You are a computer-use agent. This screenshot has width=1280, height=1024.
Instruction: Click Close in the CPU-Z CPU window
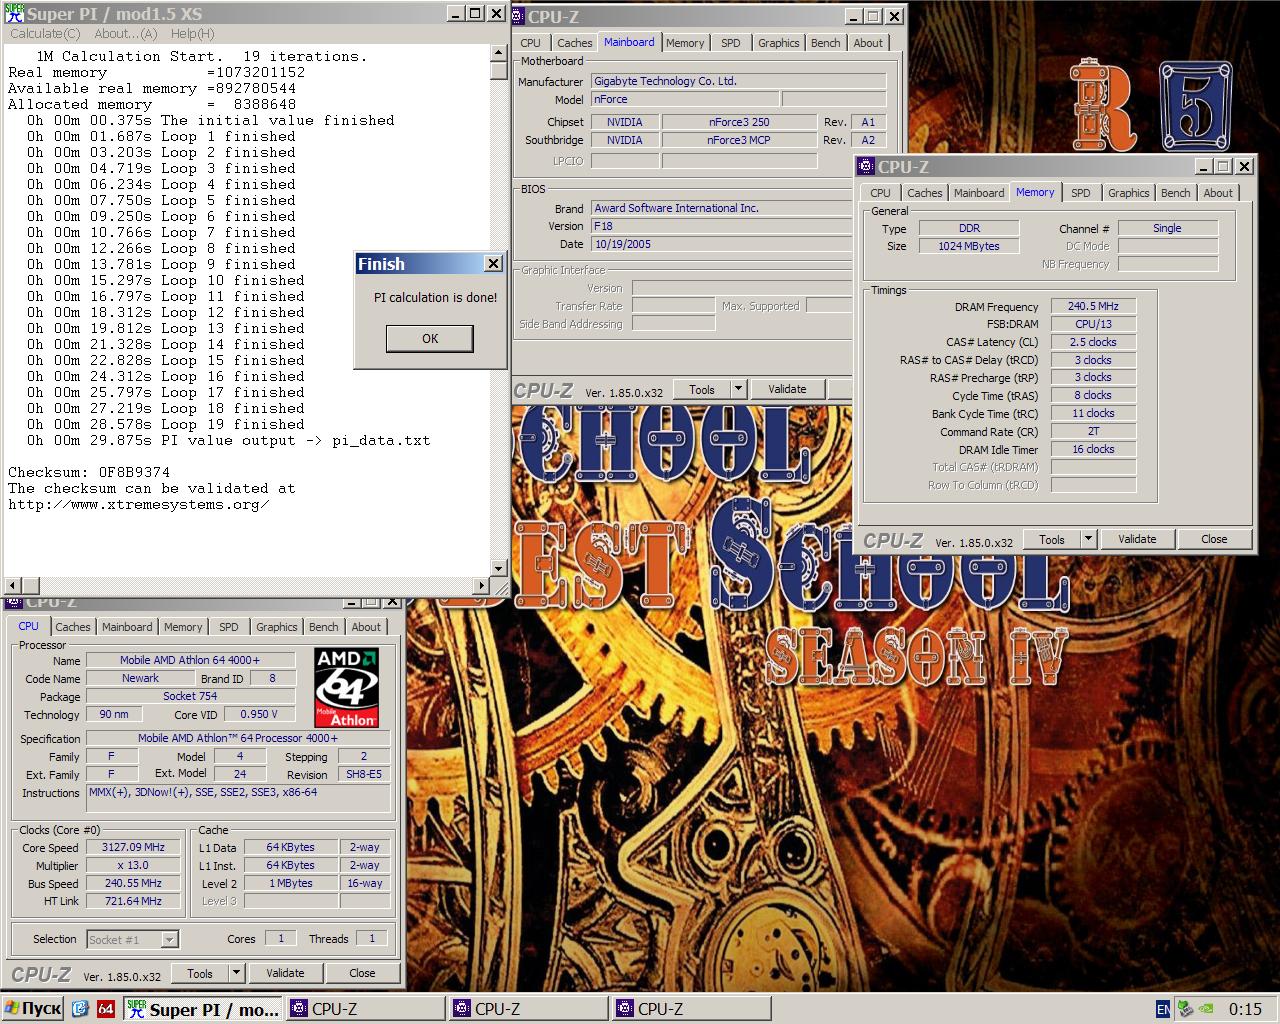362,974
